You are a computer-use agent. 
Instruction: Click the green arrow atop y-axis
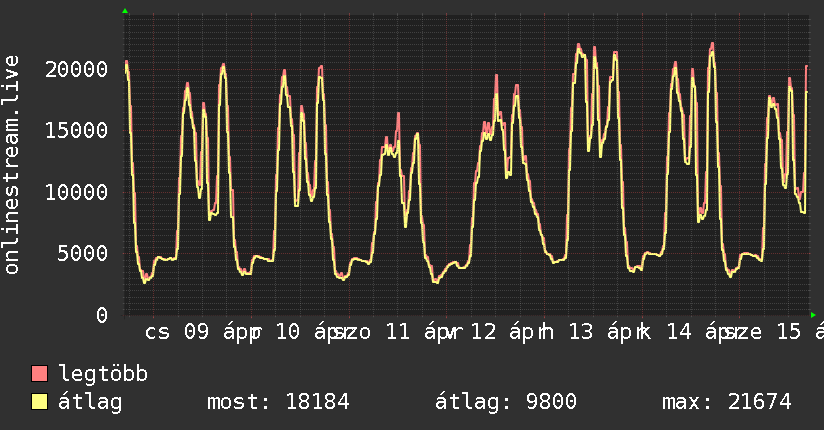(125, 11)
